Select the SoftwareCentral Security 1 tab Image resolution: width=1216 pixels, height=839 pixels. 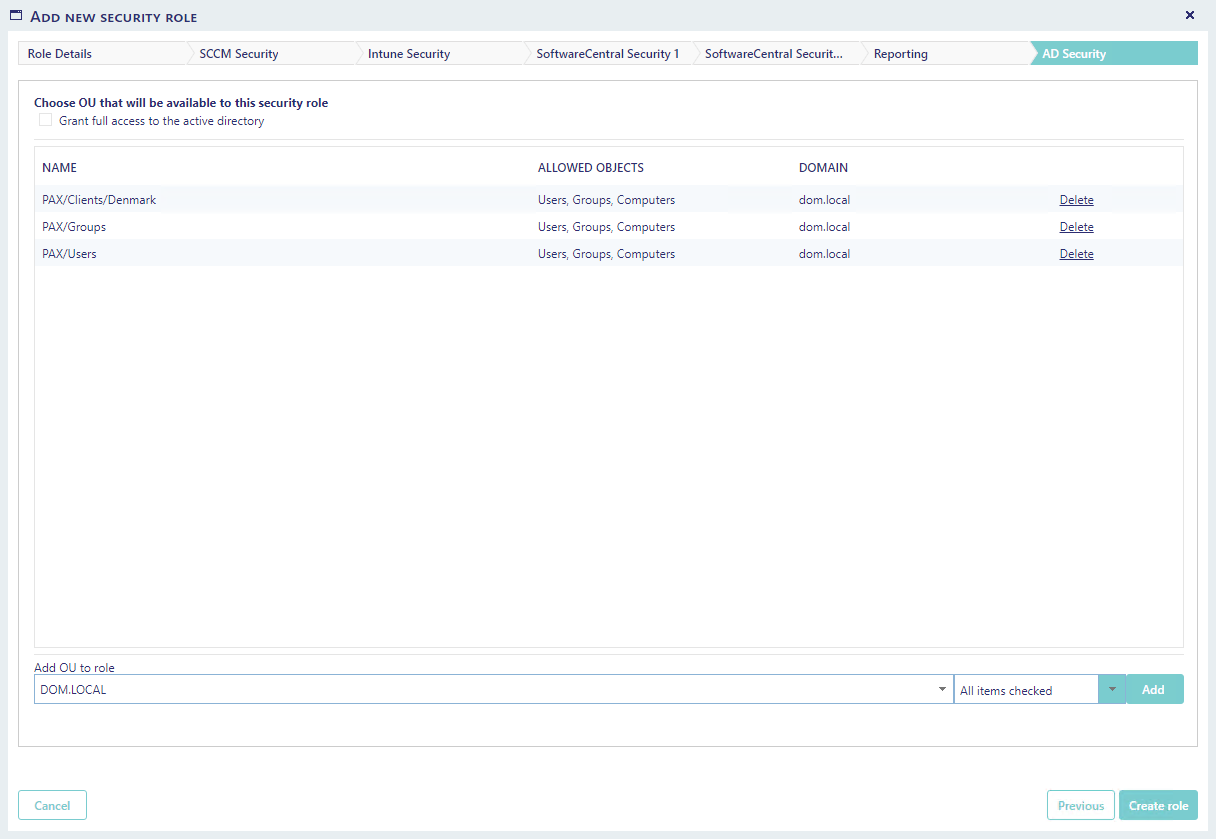(x=607, y=54)
